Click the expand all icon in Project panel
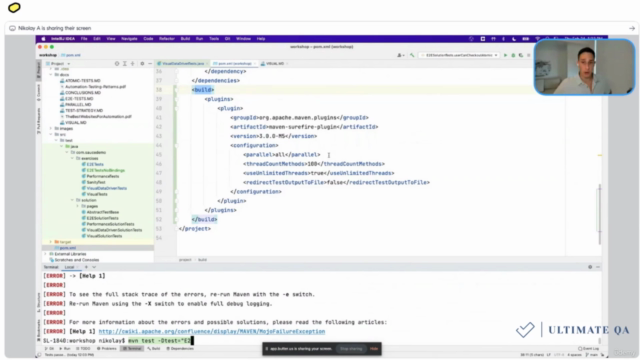This screenshot has width=640, height=360. point(124,64)
